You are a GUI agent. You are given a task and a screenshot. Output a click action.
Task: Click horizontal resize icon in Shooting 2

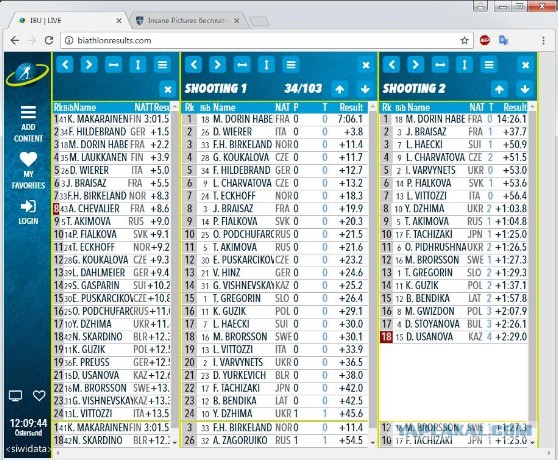(440, 65)
